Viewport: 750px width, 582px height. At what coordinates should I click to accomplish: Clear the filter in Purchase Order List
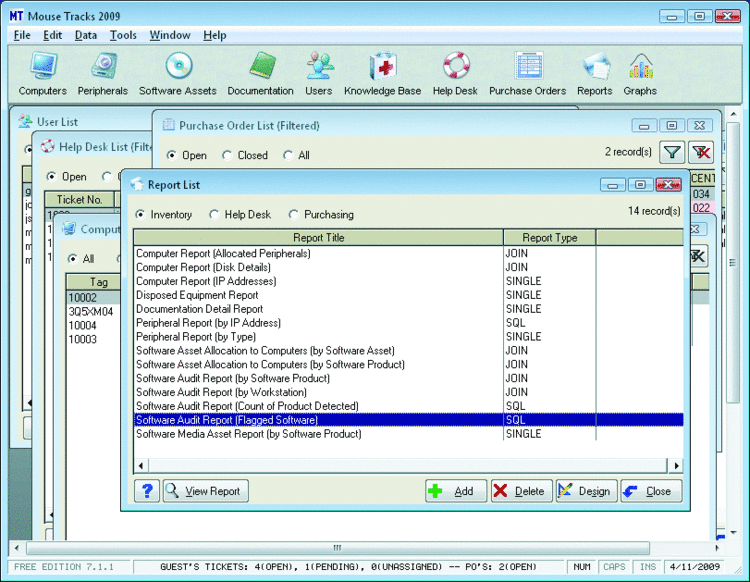click(x=701, y=153)
